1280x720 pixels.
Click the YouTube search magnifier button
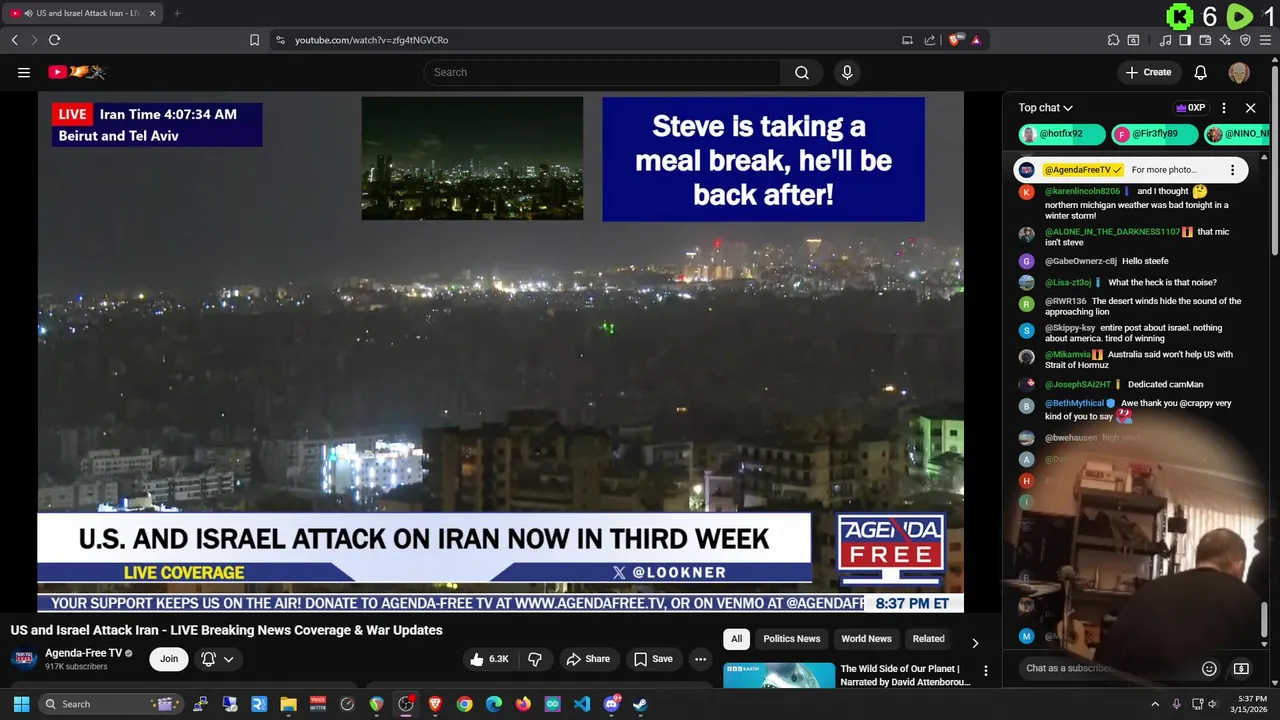pos(802,72)
